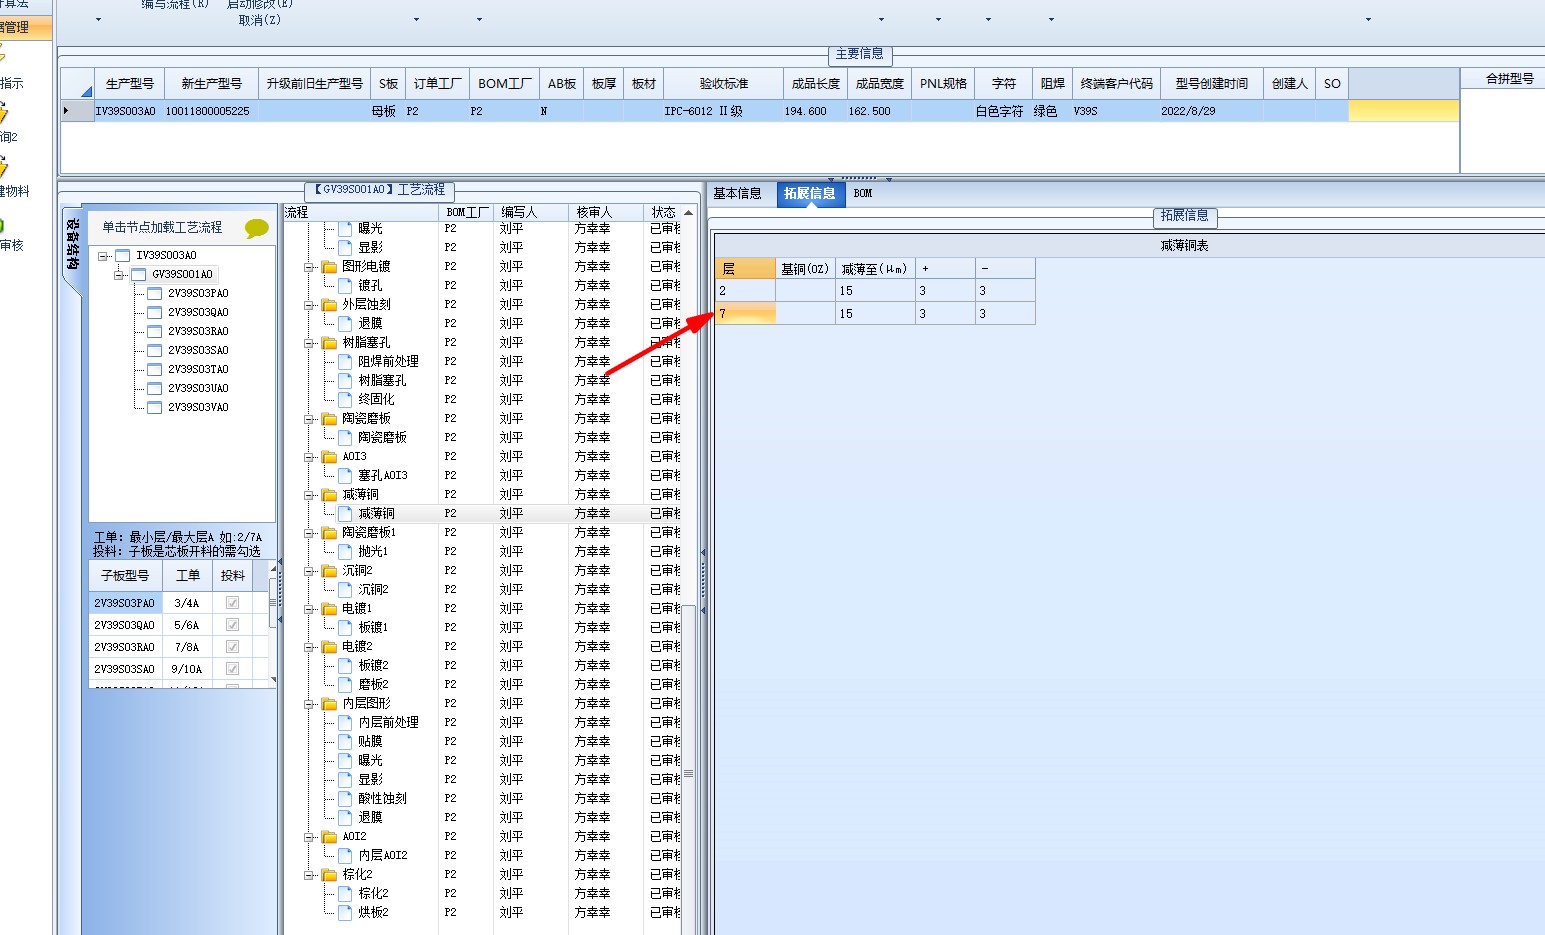Screen dimensions: 1545x935
Task: Click the highlighted 层 cell with value 7
Action: 745,314
